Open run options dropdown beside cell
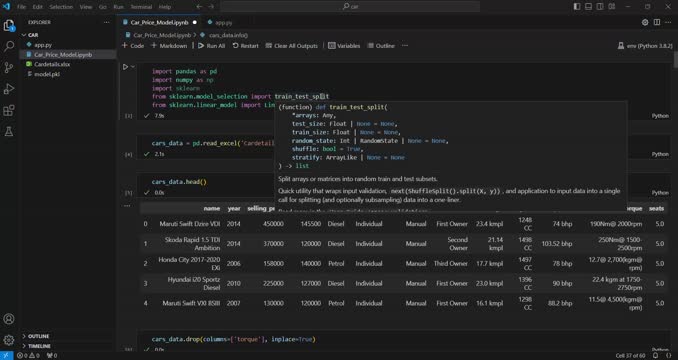This screenshot has height=360, width=678. 133,67
